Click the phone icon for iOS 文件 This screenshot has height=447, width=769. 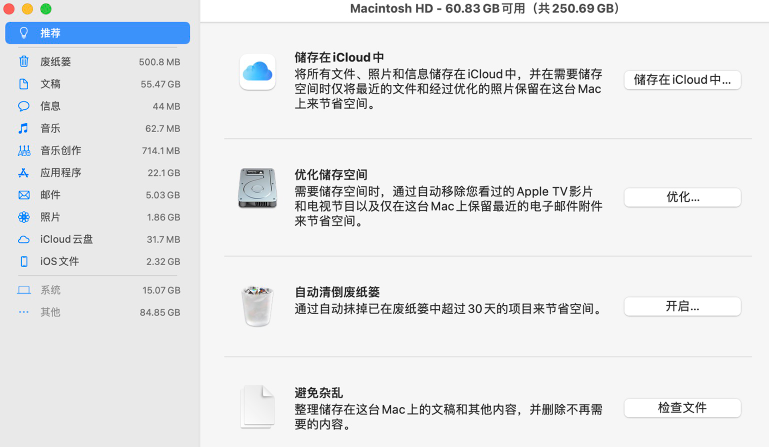24,262
